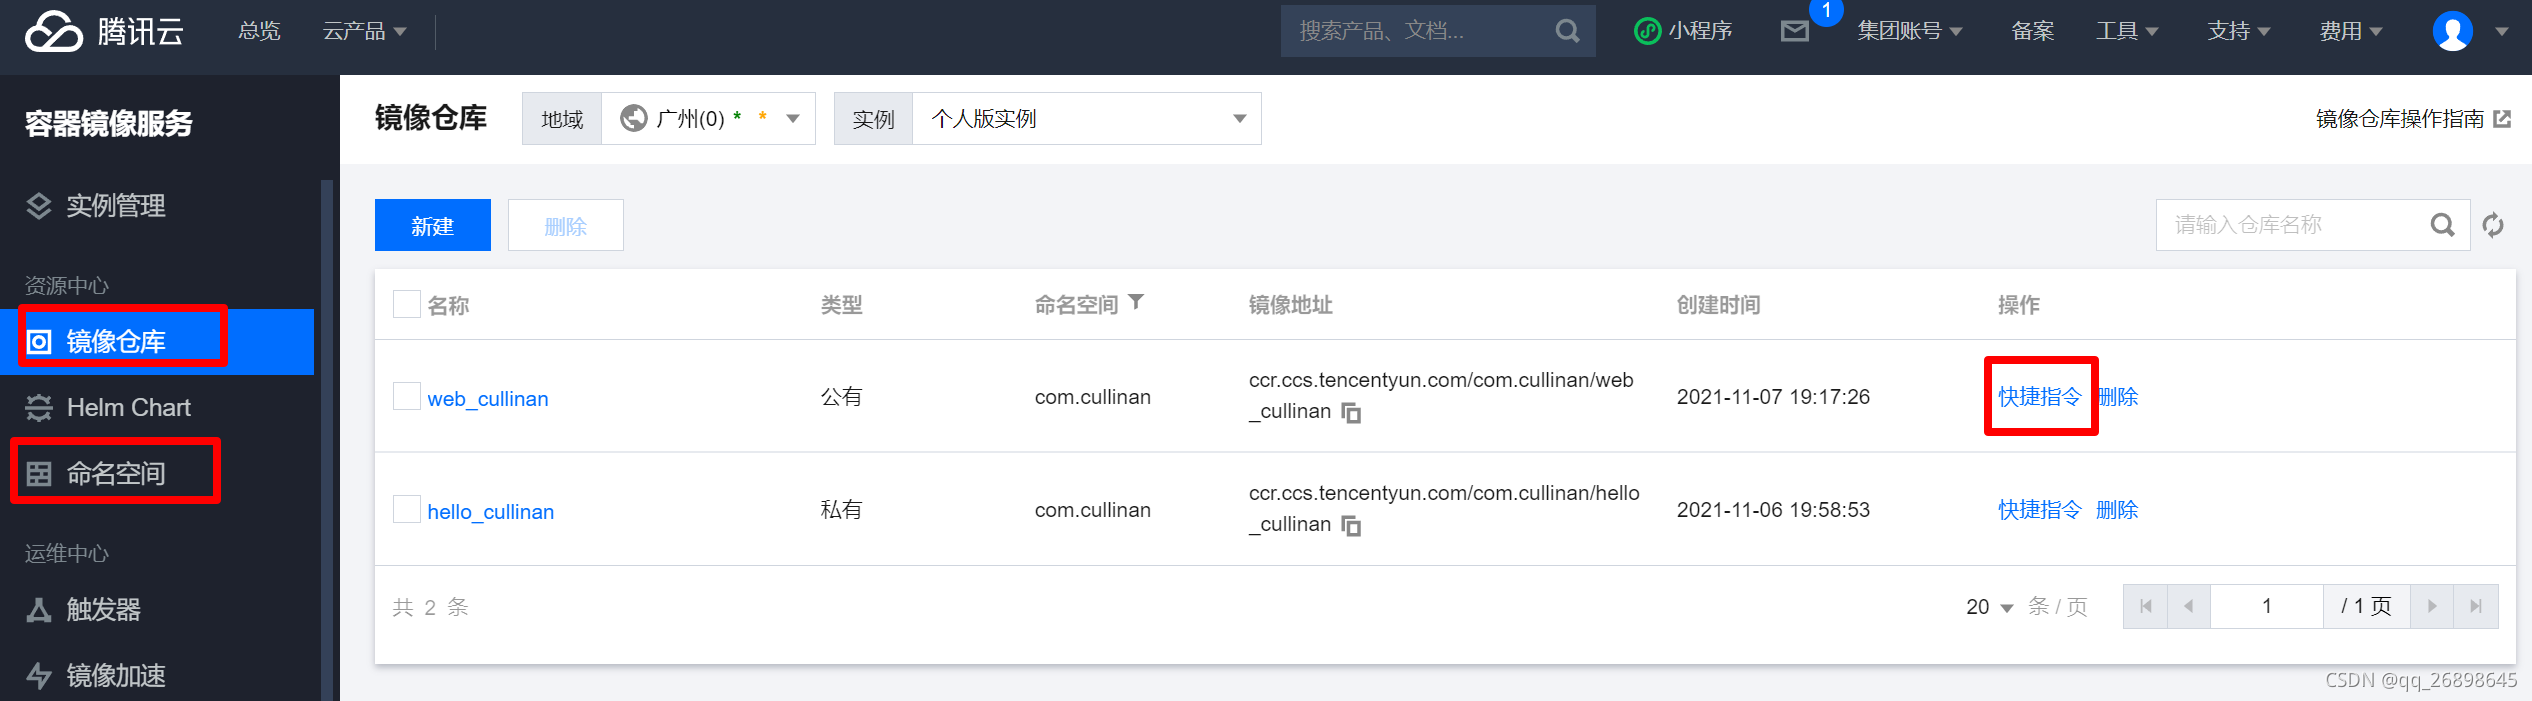Screen dimensions: 2532x701
Task: Click 快捷指令 for web_cullinan
Action: (x=2040, y=397)
